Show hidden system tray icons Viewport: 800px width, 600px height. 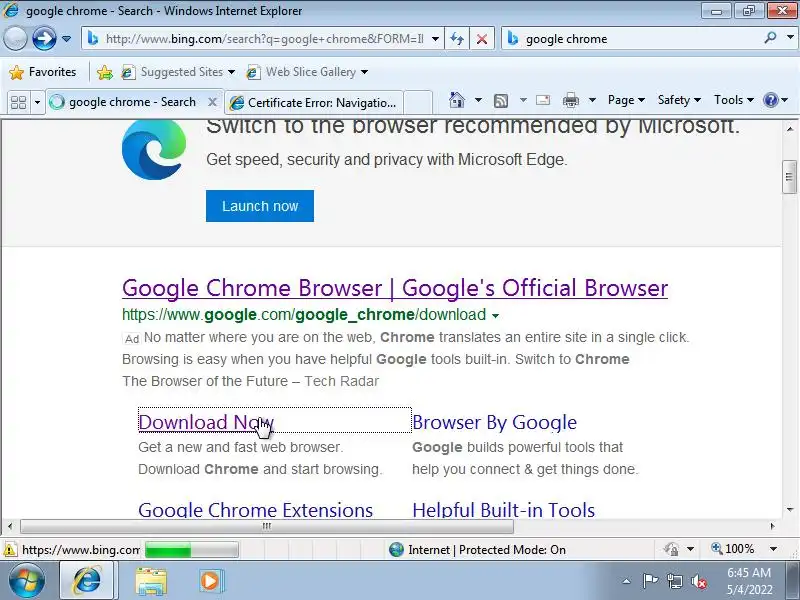tap(627, 581)
